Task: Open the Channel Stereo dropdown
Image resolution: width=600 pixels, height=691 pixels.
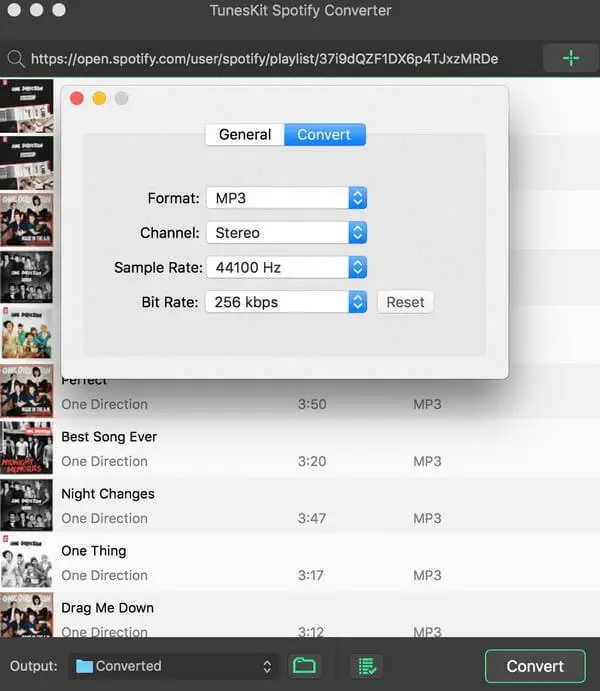Action: click(286, 233)
